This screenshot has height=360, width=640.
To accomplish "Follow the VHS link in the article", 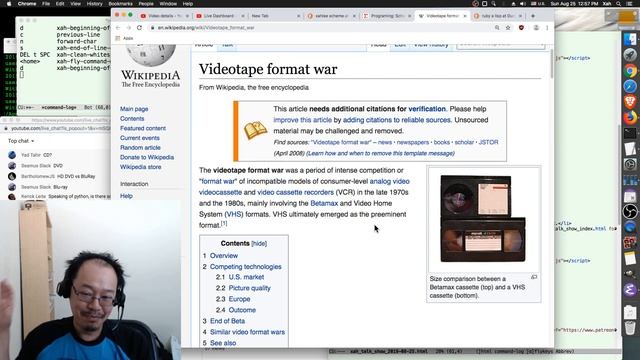I will pos(233,214).
